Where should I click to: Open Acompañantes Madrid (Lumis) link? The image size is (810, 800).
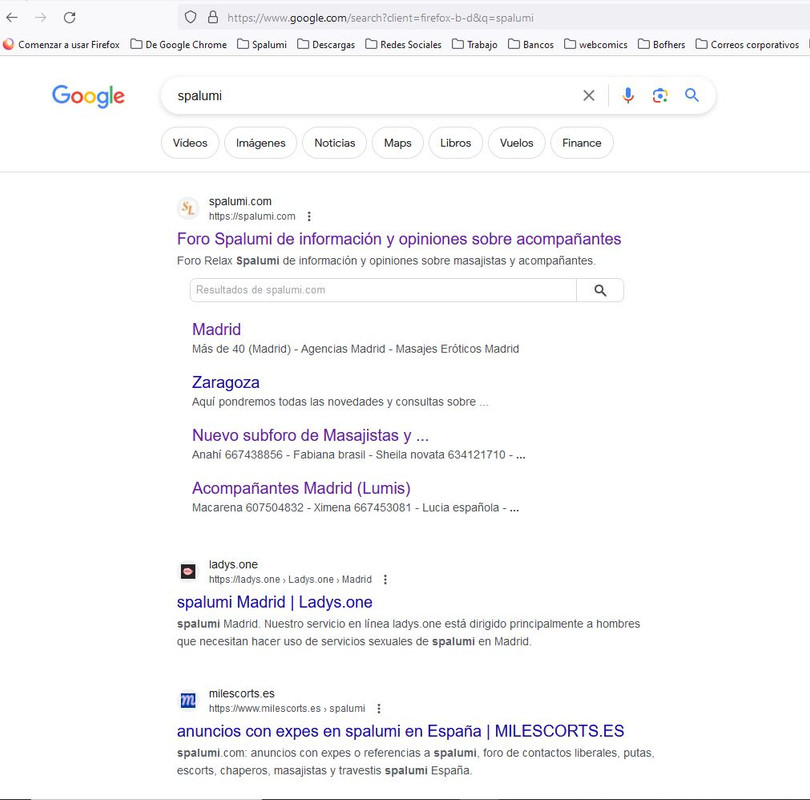301,489
